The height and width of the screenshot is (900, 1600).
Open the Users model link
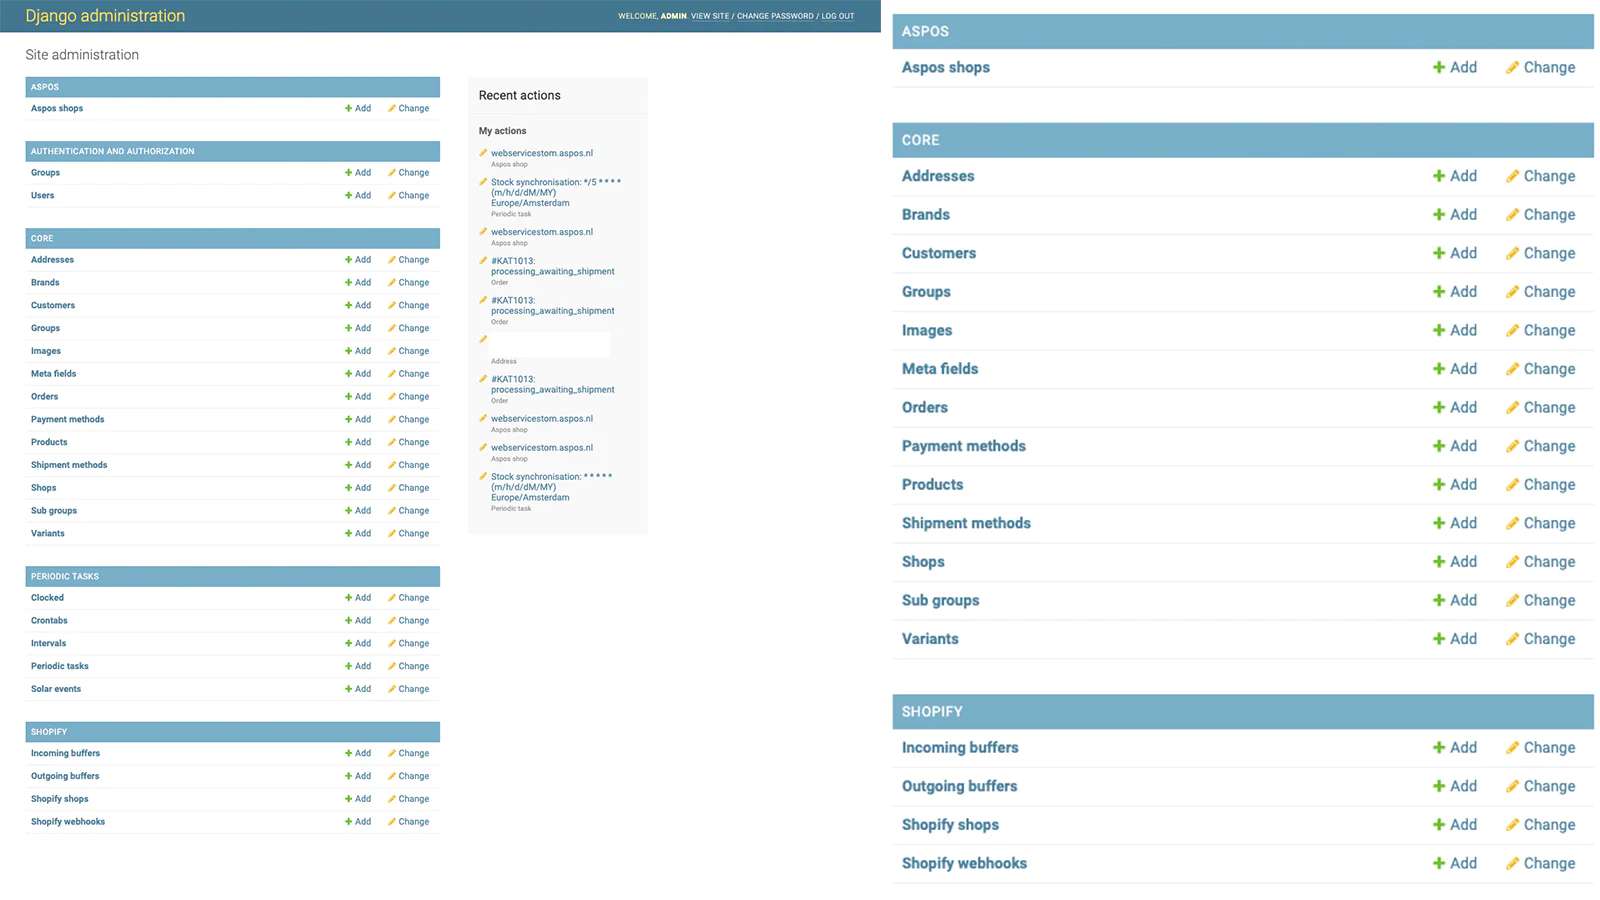42,195
